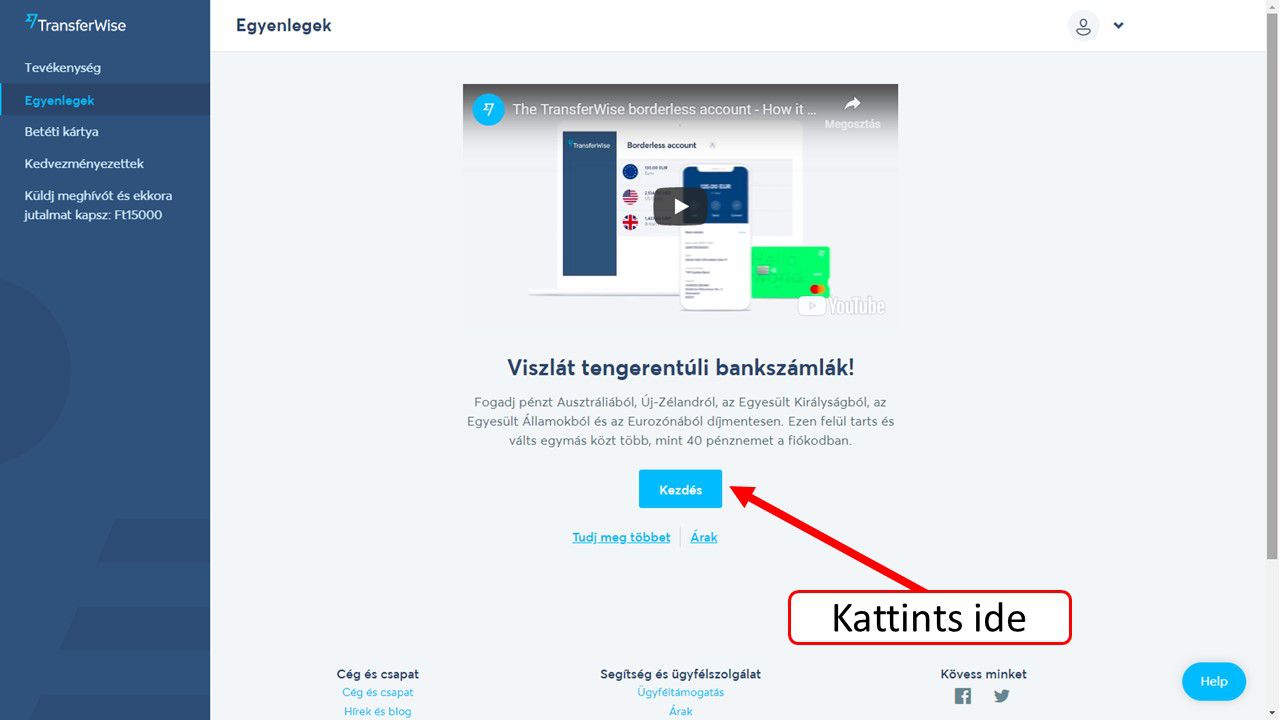Viewport: 1280px width, 720px height.
Task: Open the user profile avatar icon
Action: tap(1083, 26)
